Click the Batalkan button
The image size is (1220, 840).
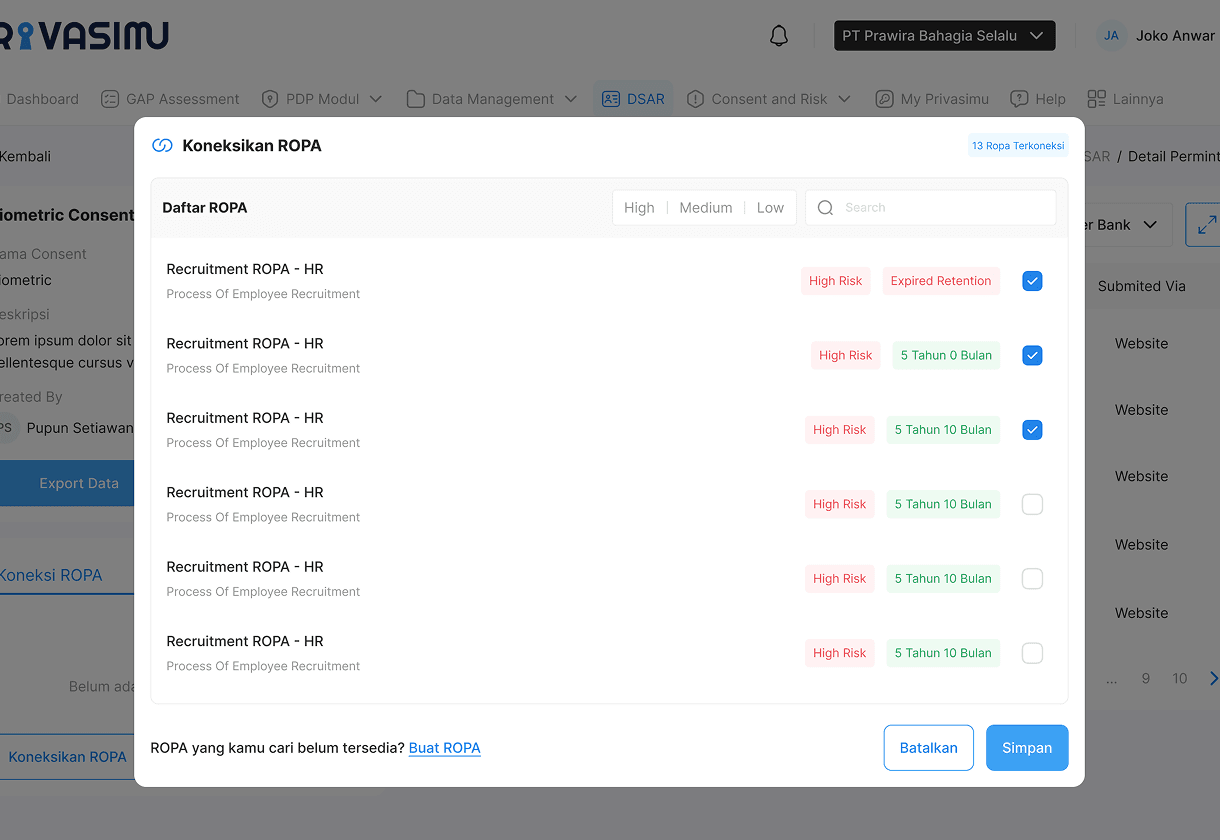[928, 748]
